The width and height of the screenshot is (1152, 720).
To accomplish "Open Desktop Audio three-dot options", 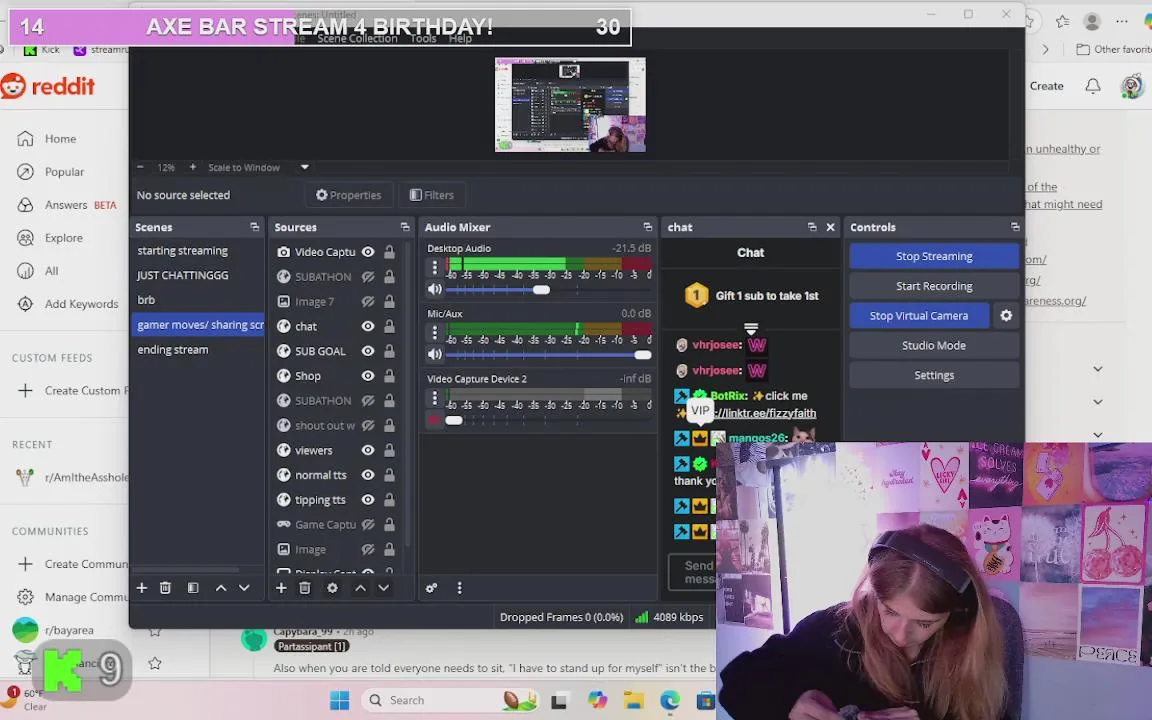I will pos(434,266).
